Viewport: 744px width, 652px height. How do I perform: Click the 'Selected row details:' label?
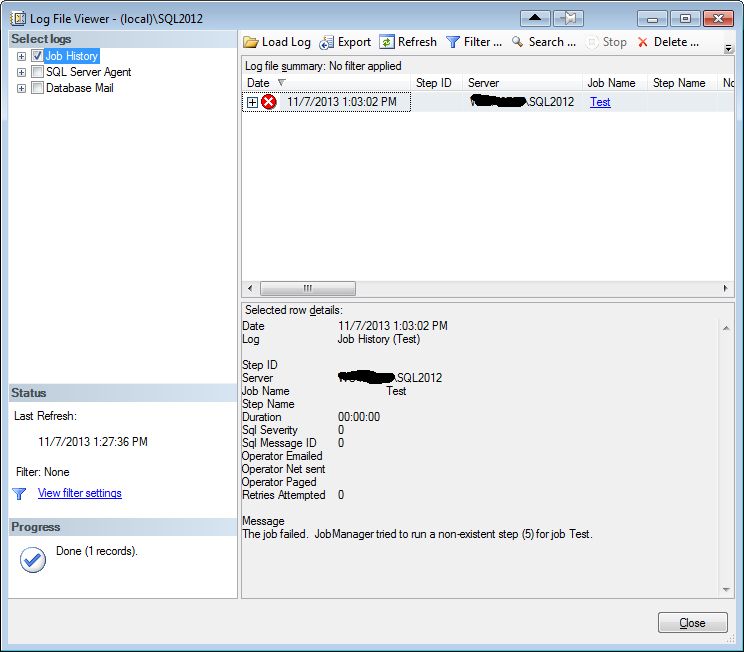(x=294, y=310)
